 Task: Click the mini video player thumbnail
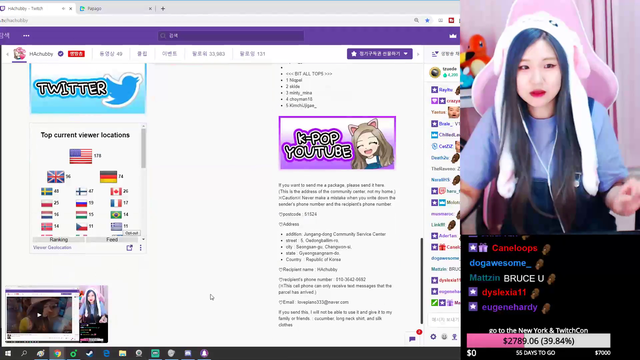coord(57,314)
